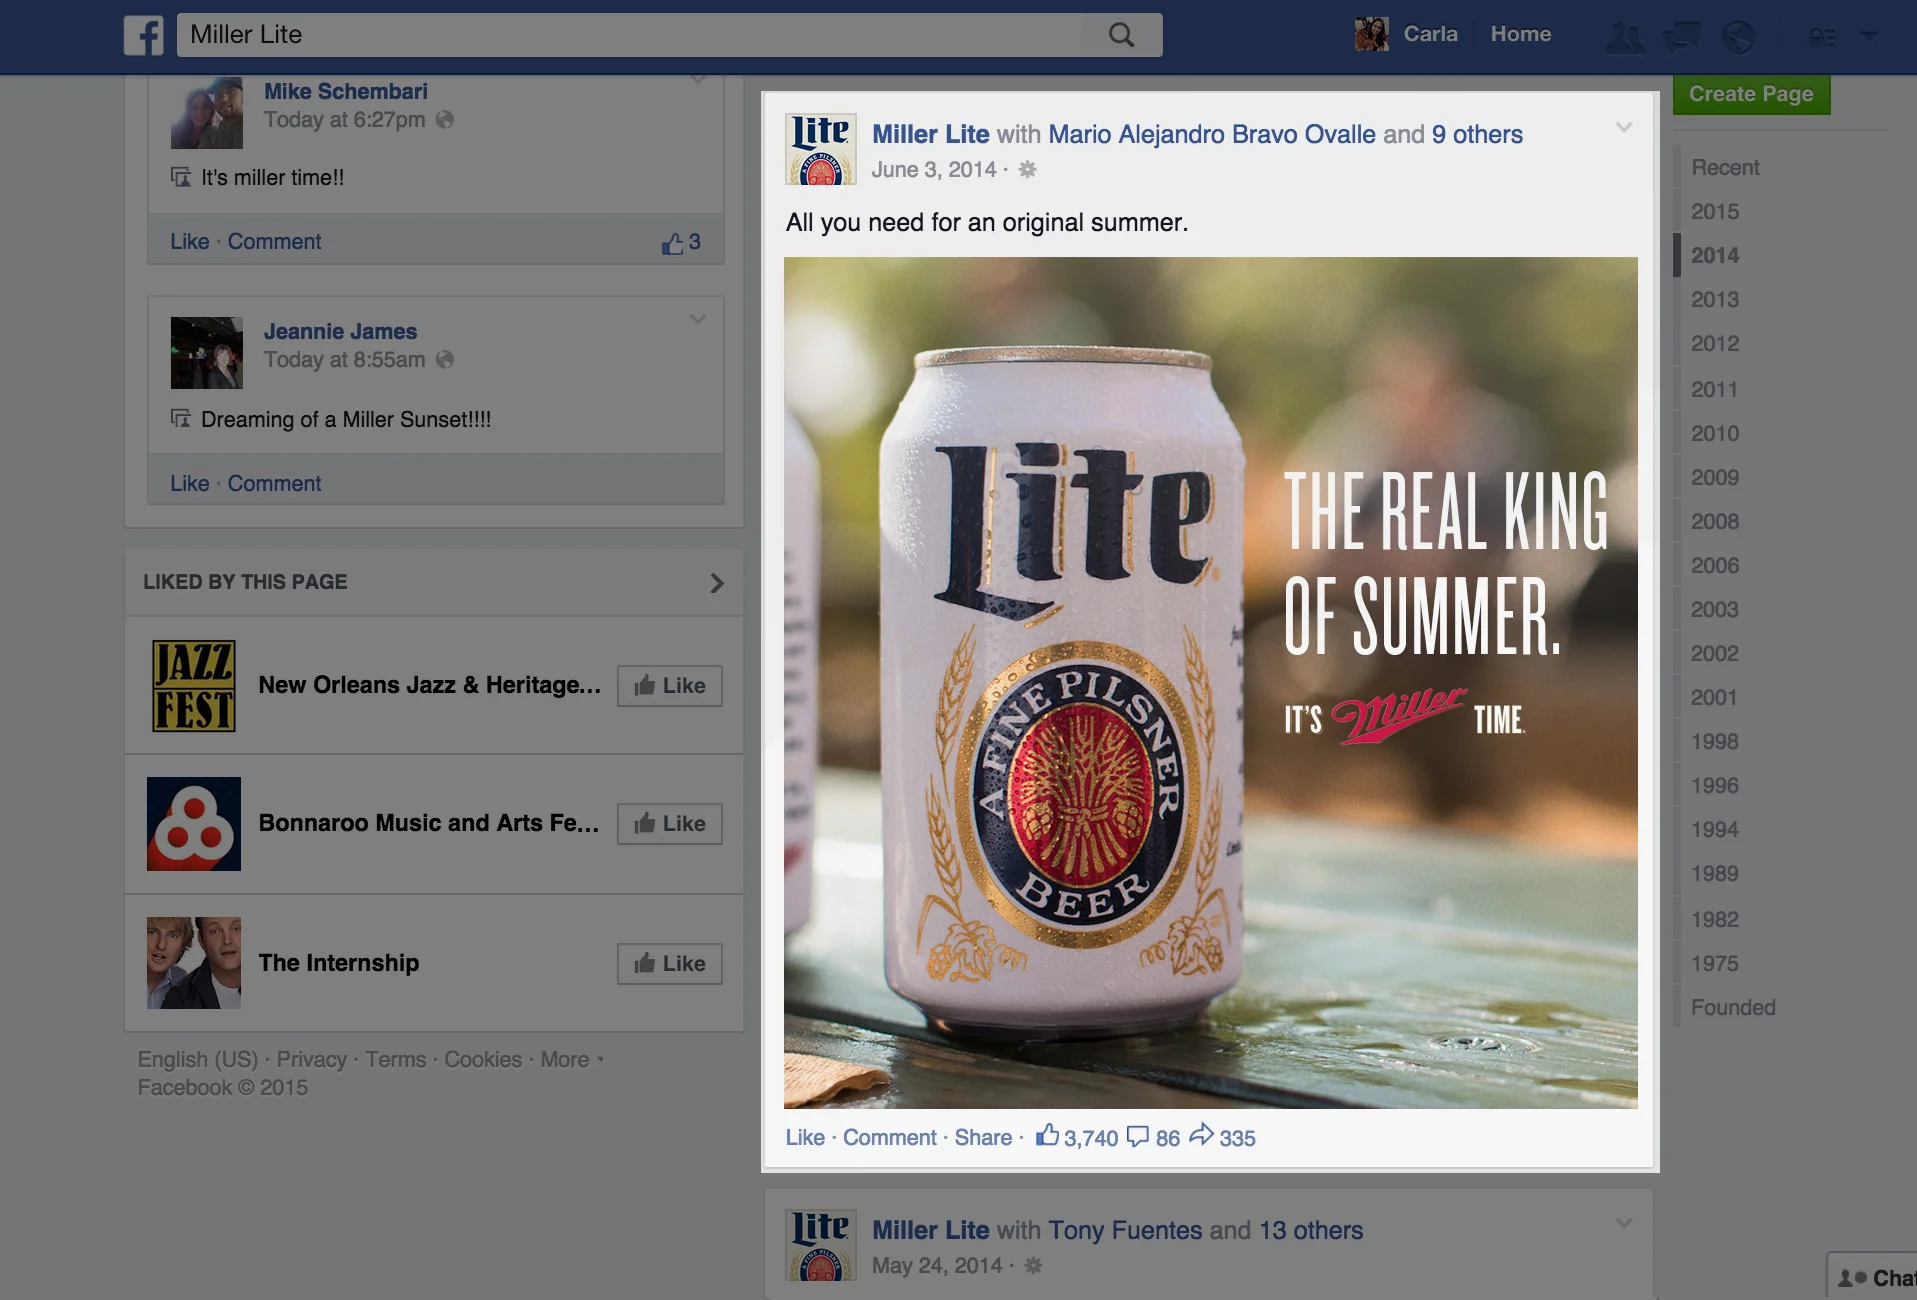Image resolution: width=1917 pixels, height=1300 pixels.
Task: Like Jeannie James's post
Action: [x=189, y=484]
